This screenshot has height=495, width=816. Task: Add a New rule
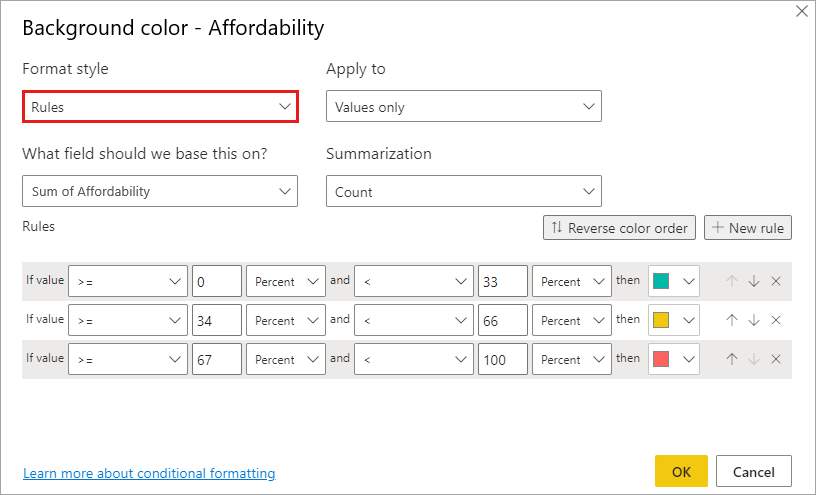coord(748,228)
